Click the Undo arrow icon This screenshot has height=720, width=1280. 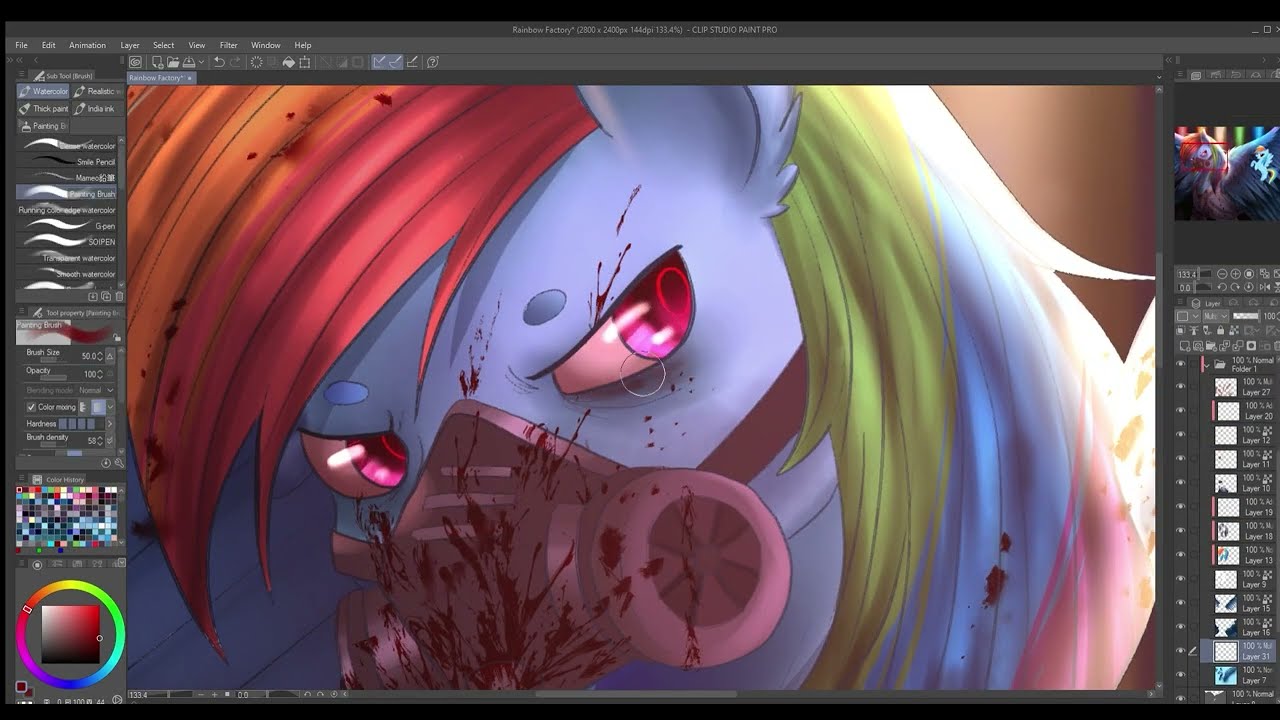click(x=219, y=62)
